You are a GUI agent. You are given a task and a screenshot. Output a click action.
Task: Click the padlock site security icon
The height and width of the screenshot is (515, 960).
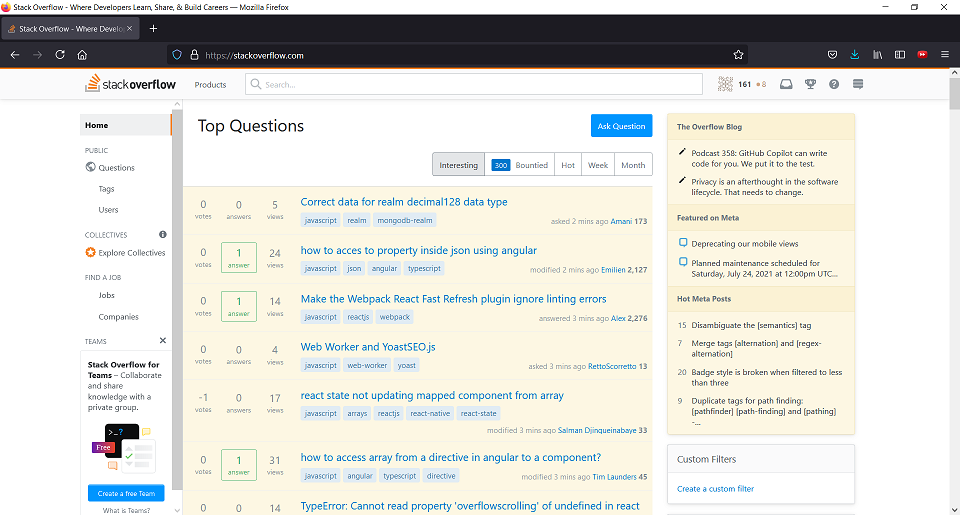click(194, 55)
